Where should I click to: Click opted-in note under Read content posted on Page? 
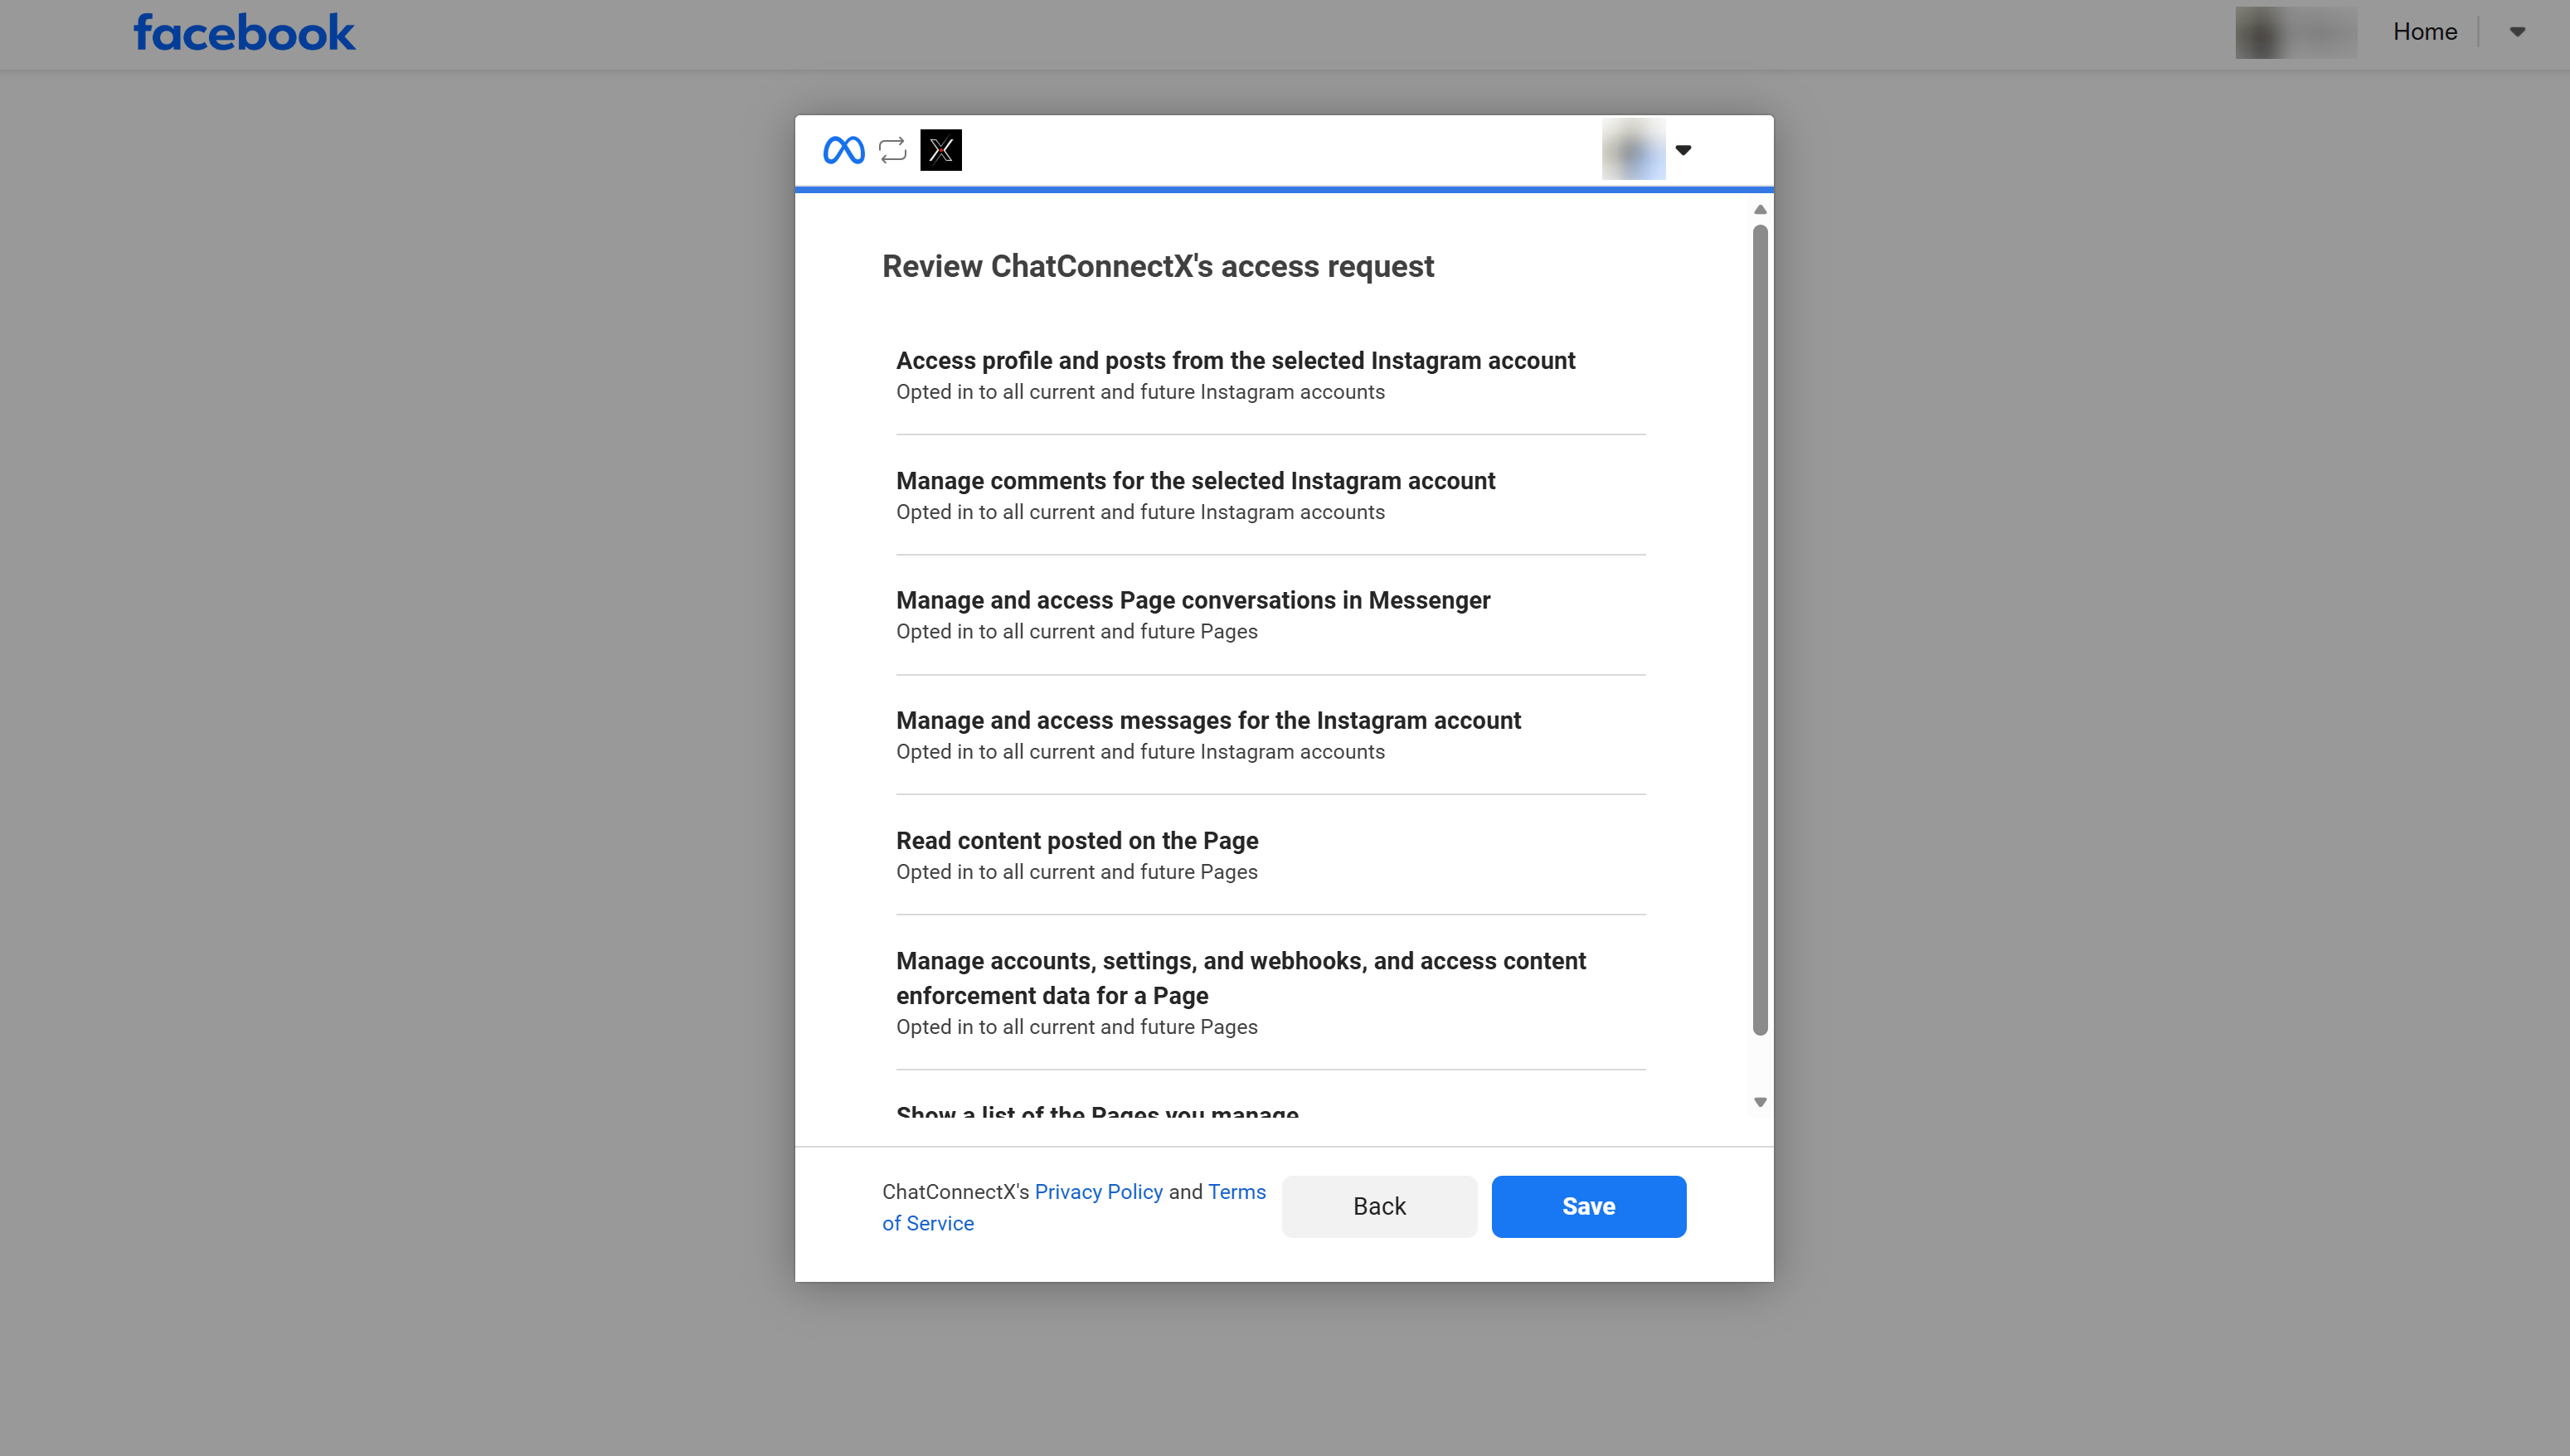point(1076,872)
